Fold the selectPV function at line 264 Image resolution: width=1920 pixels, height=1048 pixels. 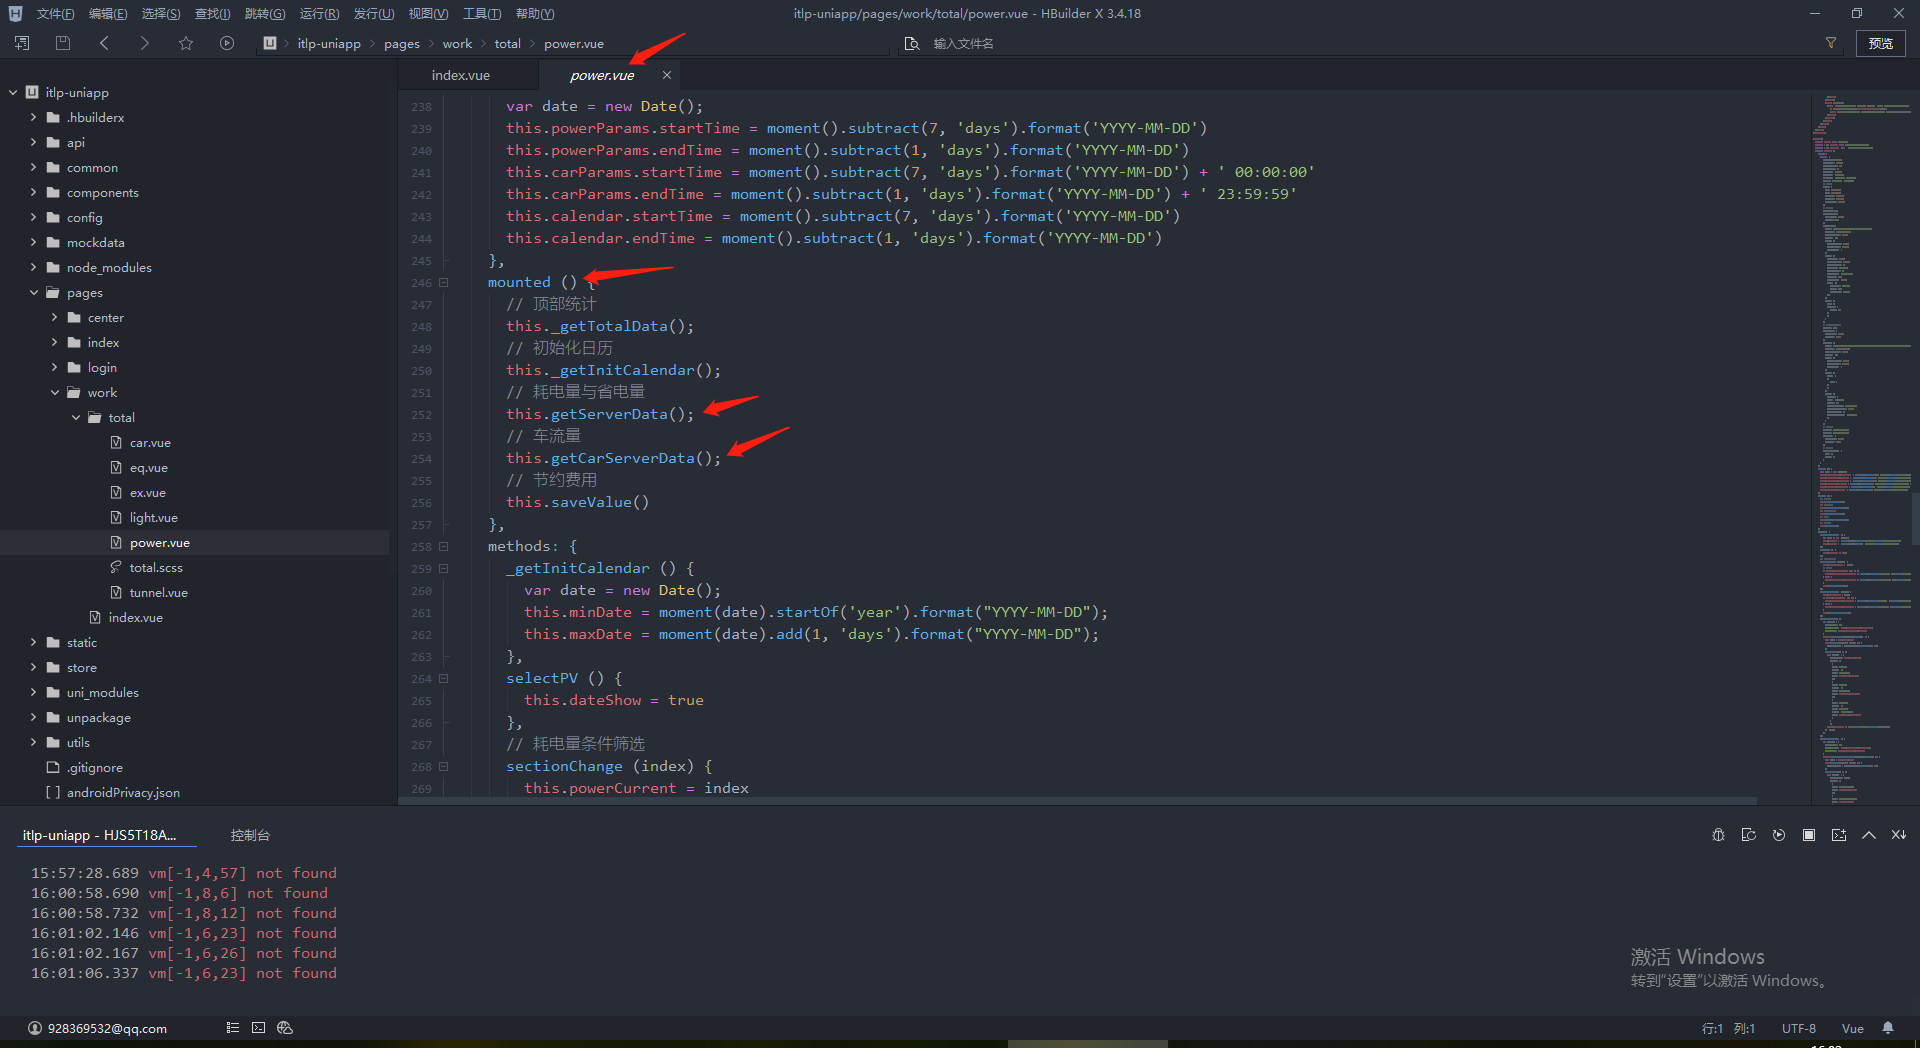click(444, 679)
